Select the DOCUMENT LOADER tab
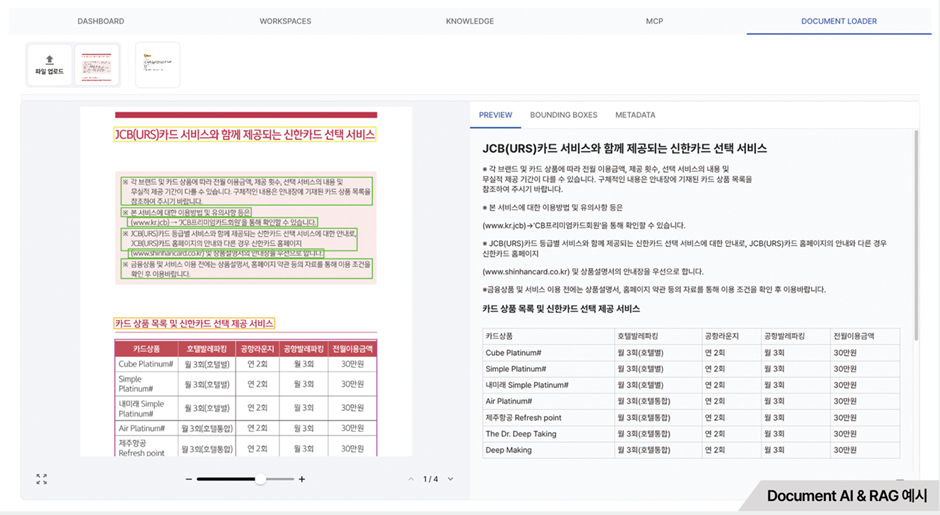The image size is (940, 515). coord(838,21)
